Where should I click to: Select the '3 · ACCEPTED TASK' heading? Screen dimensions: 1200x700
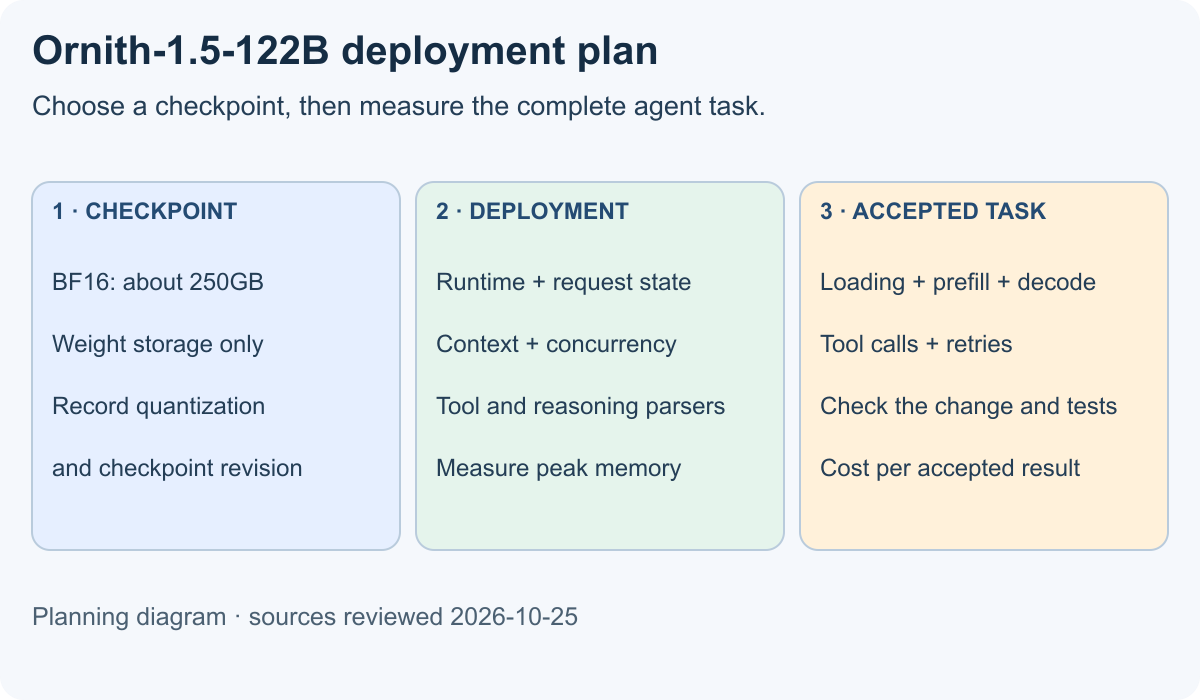[933, 211]
